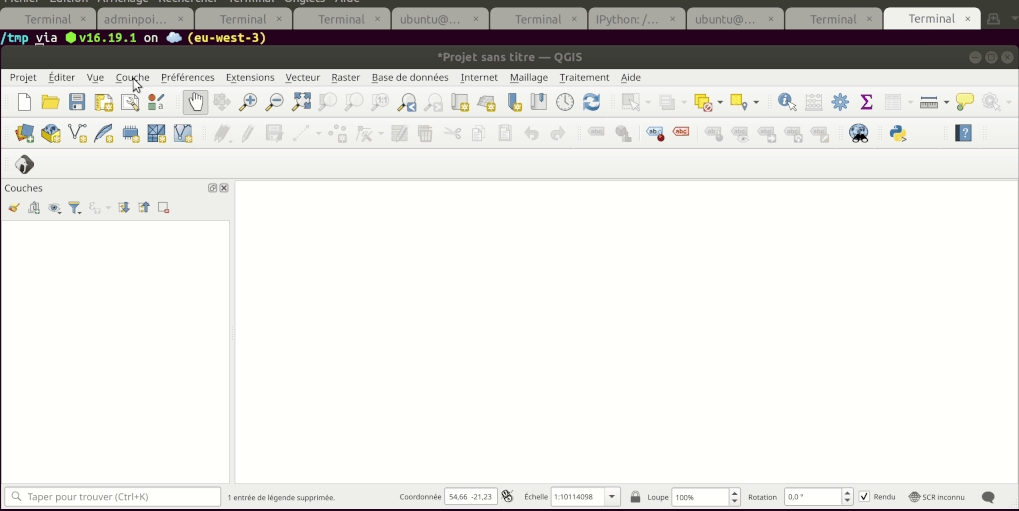Screen dimensions: 1019x511
Task: Open the help contents book icon
Action: tap(964, 133)
